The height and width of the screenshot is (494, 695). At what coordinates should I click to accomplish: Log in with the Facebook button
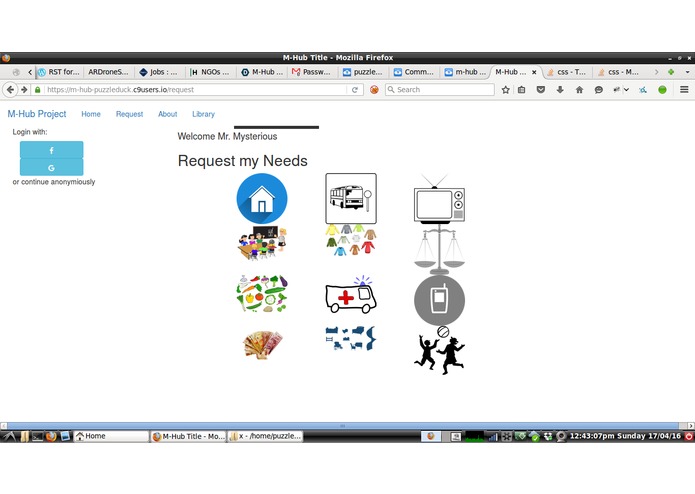51,150
